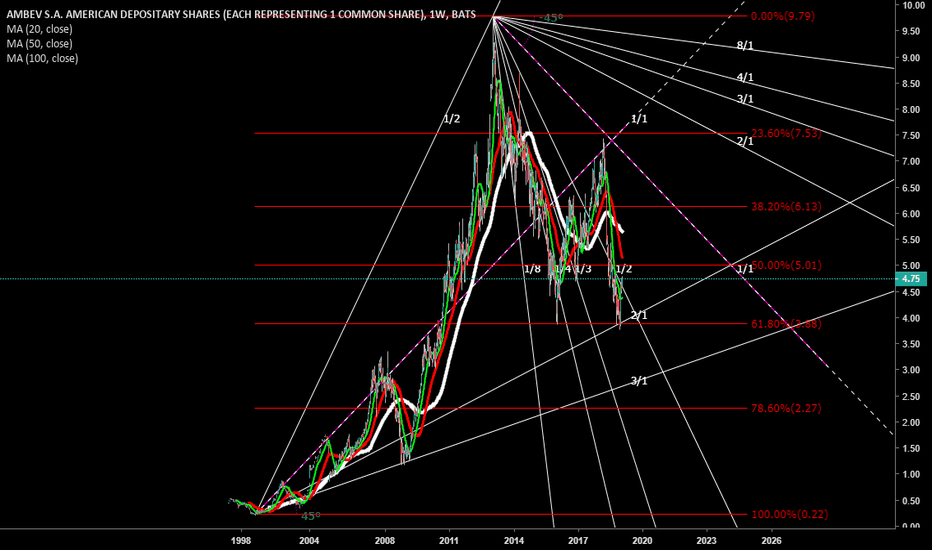
Task: Click the 0.50 price axis value
Action: 913,501
